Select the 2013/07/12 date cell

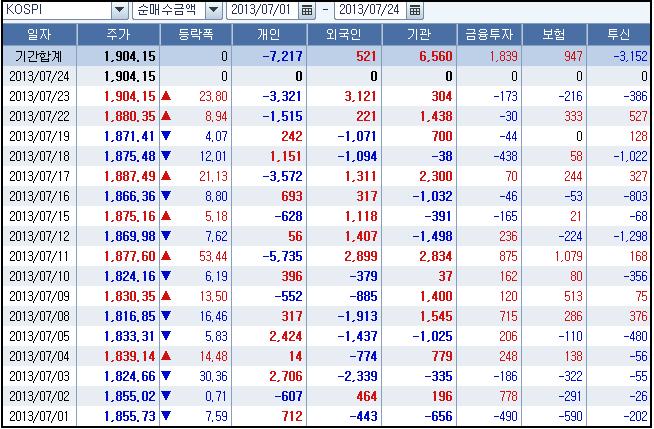pos(40,236)
